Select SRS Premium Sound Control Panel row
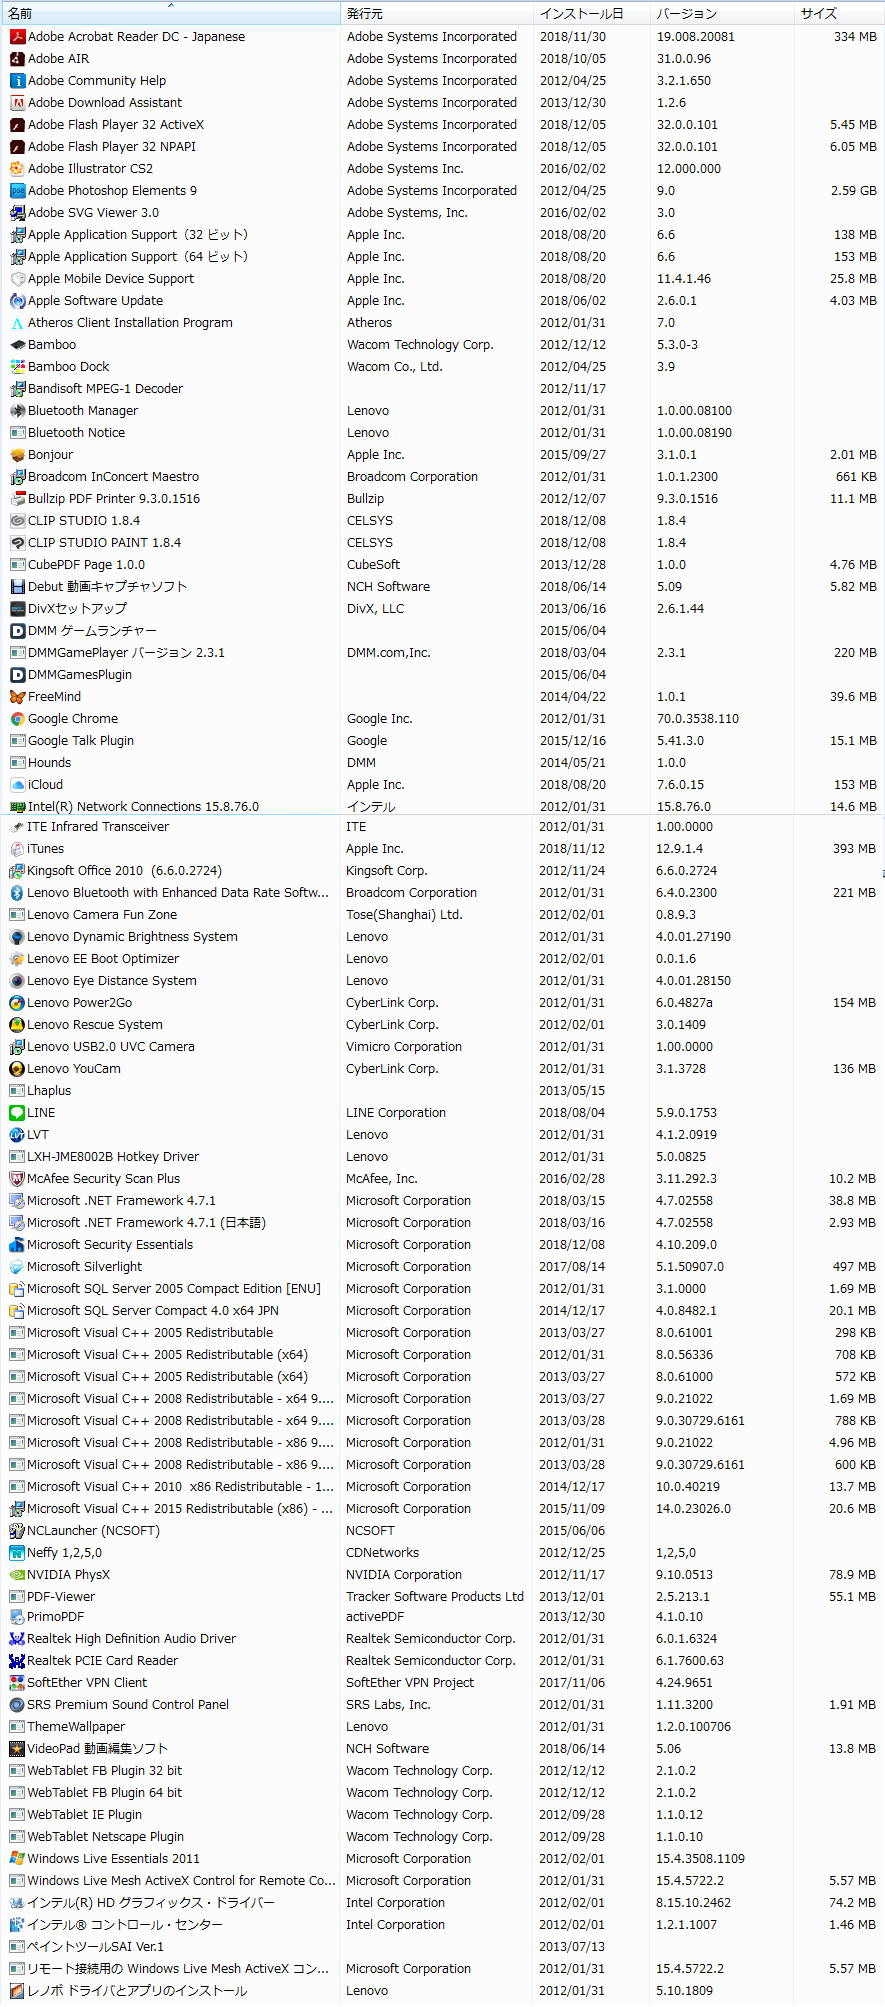The width and height of the screenshot is (885, 2007). pyautogui.click(x=442, y=1704)
